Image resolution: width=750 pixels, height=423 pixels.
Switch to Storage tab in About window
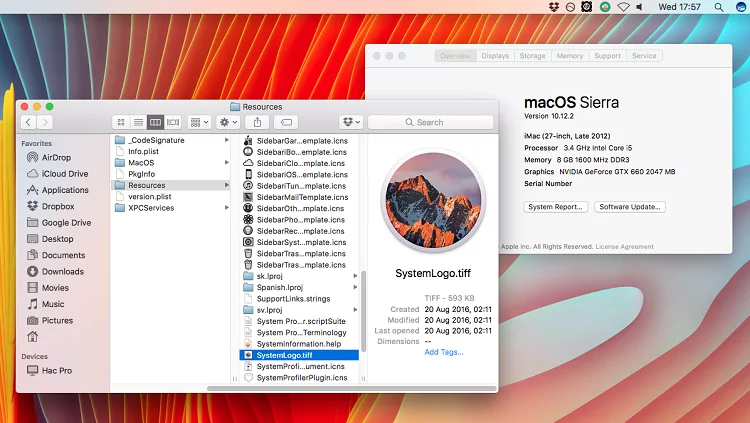pyautogui.click(x=532, y=56)
